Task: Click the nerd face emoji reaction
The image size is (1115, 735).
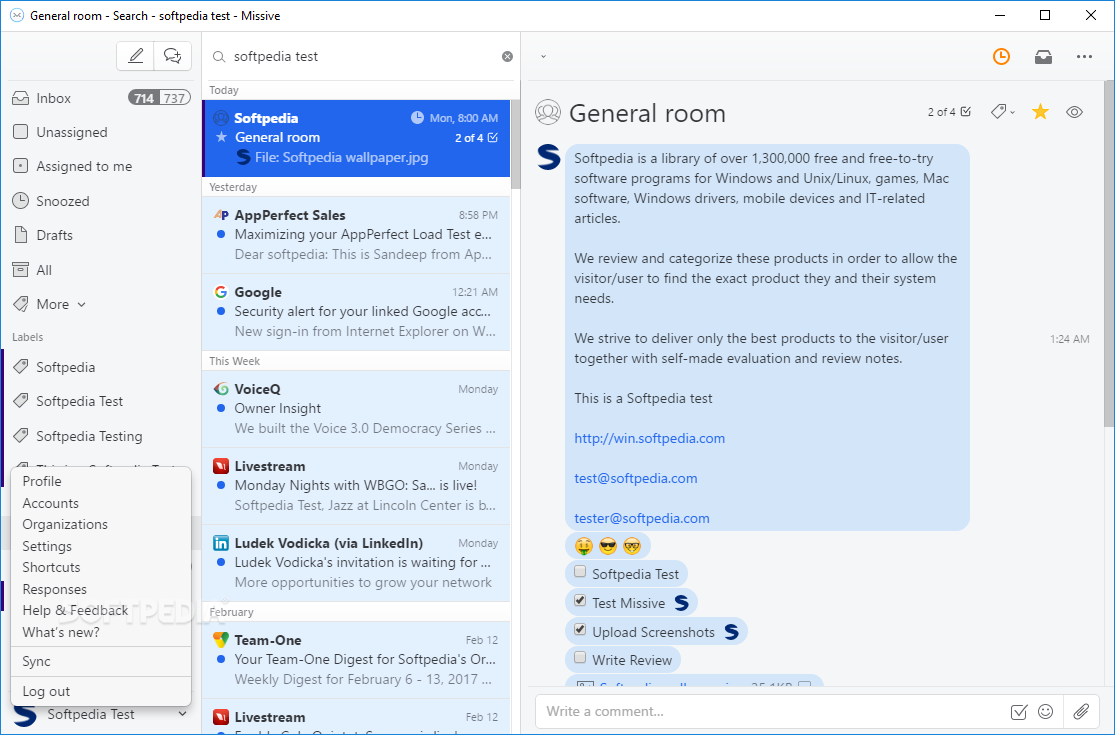Action: coord(631,546)
